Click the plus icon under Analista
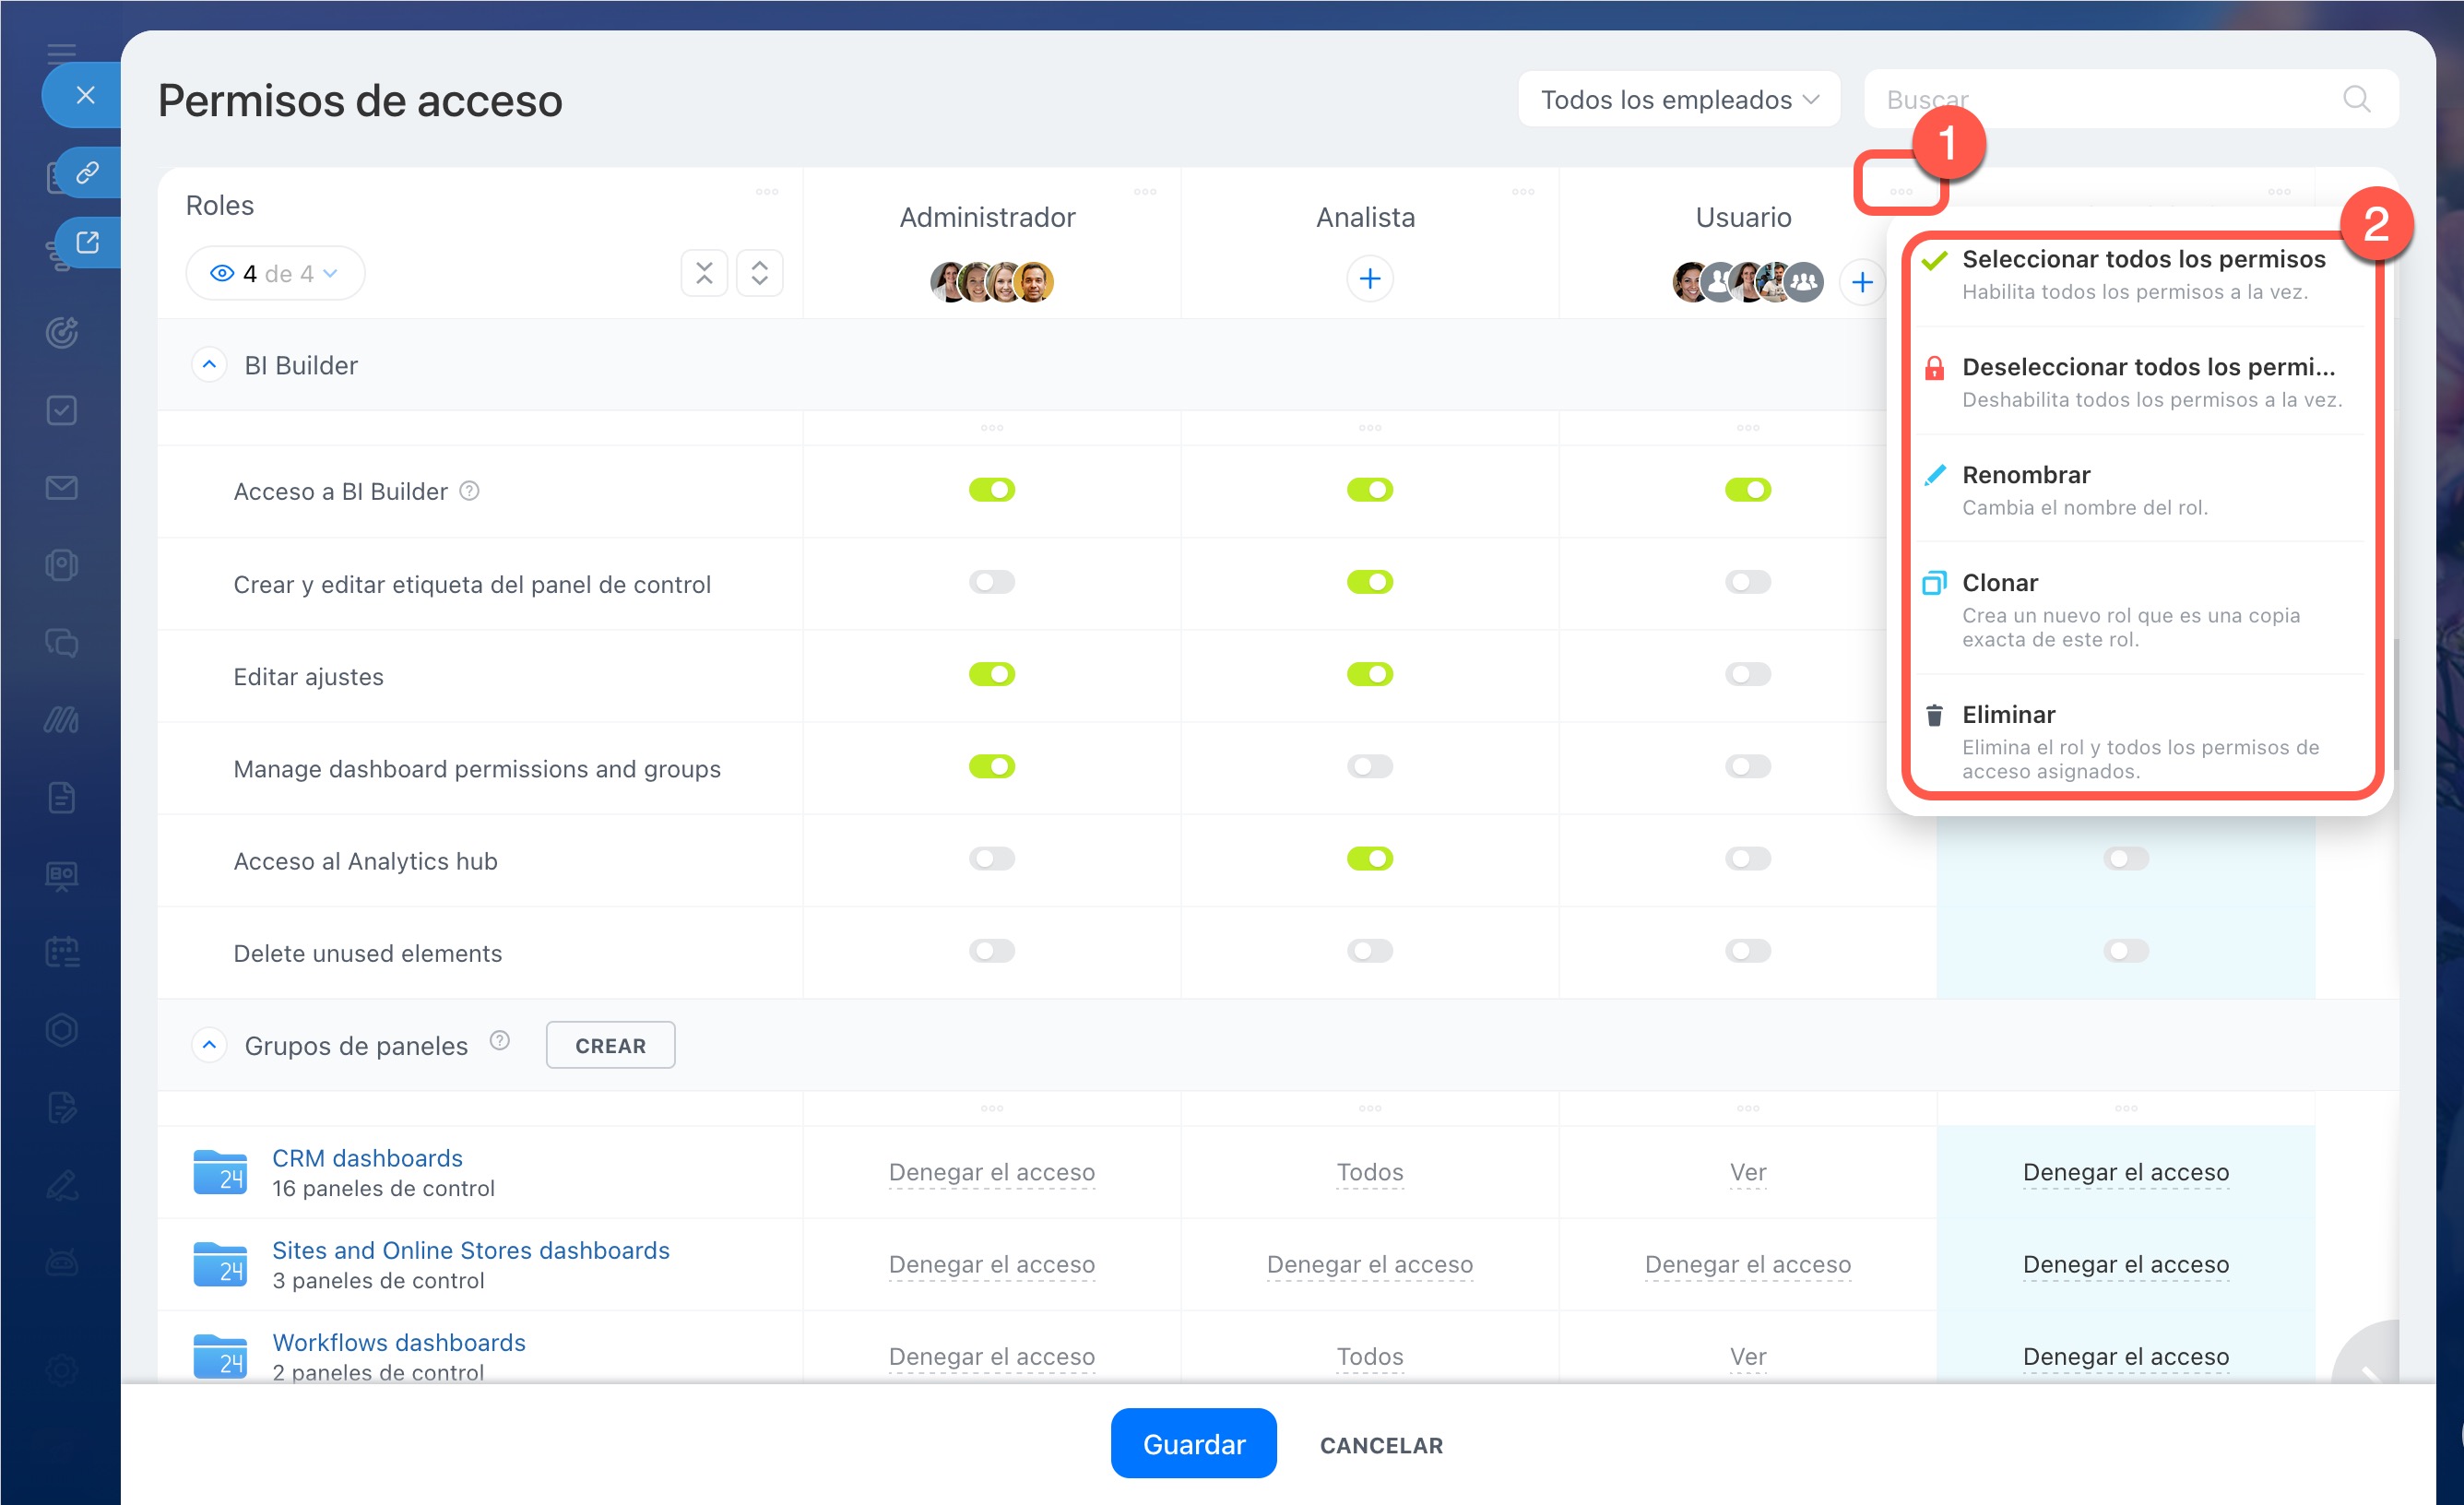 coord(1369,279)
